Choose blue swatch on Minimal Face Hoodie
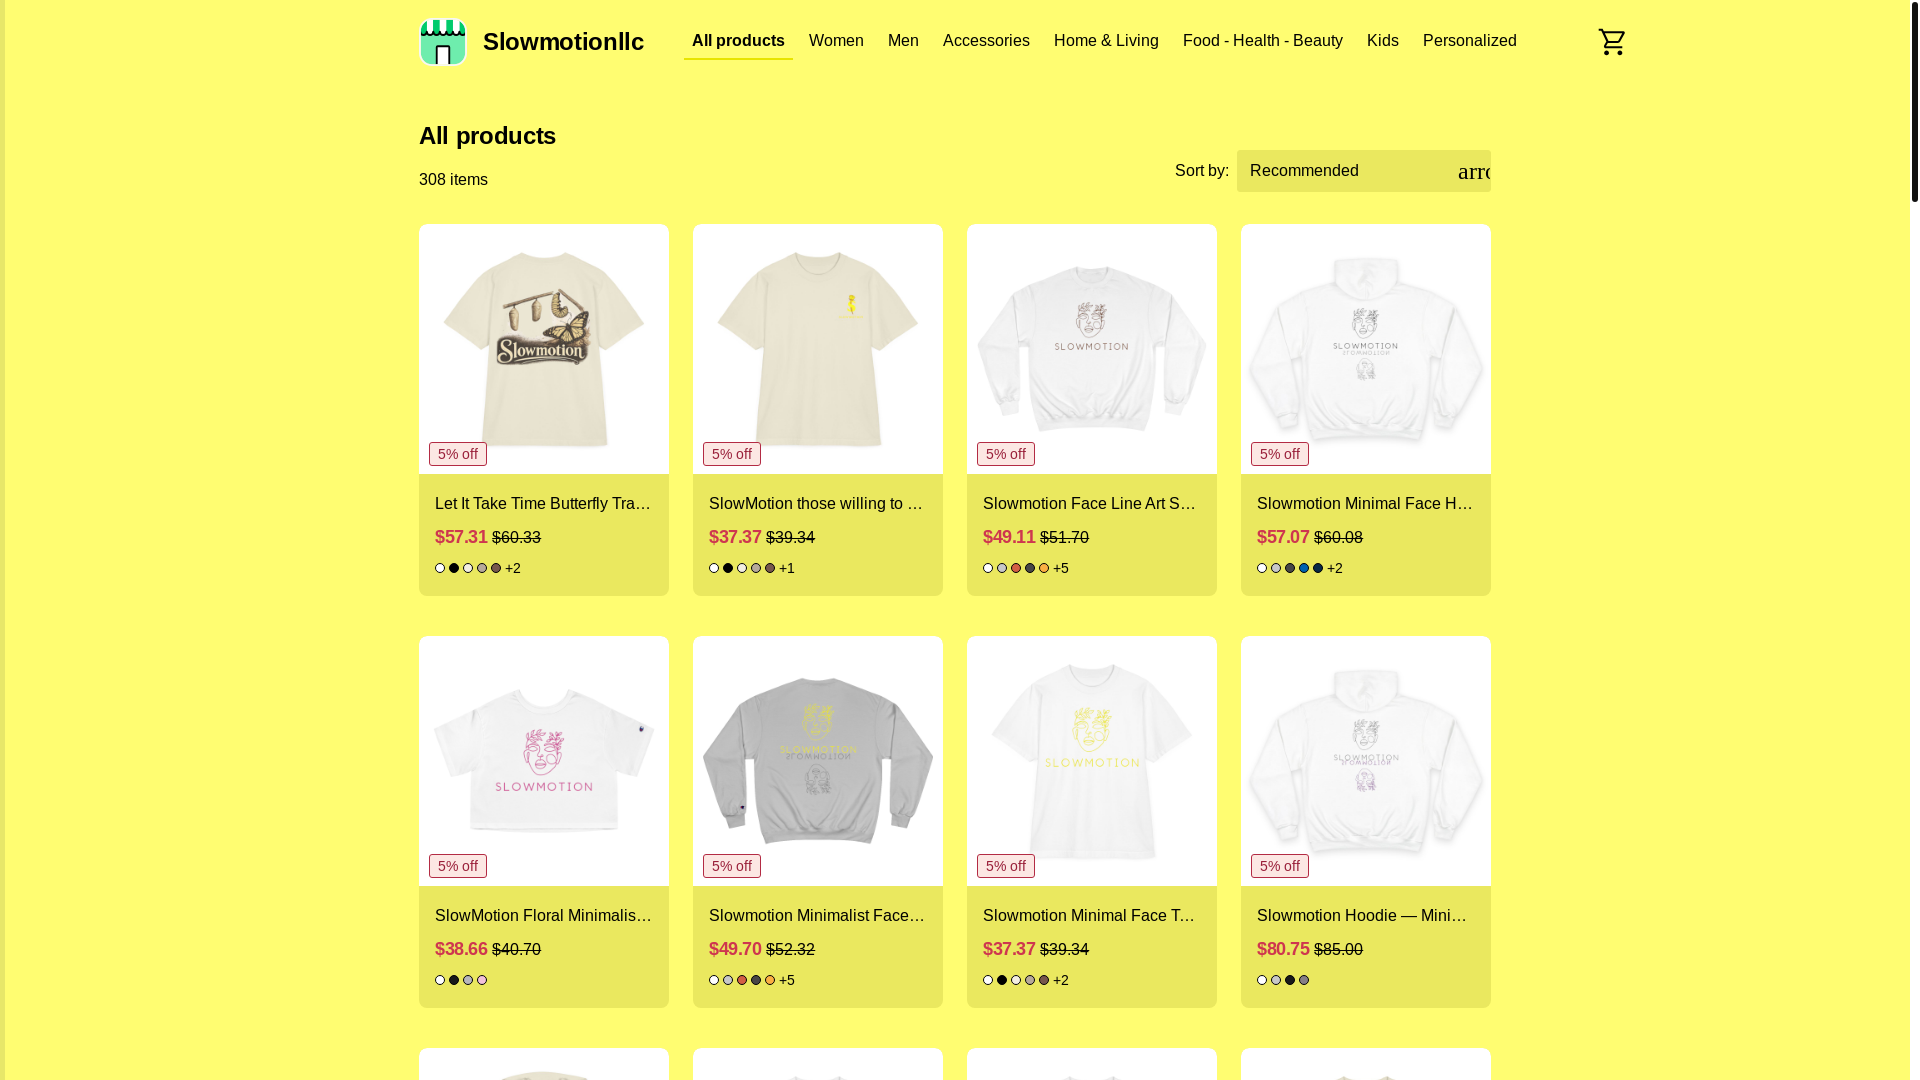The height and width of the screenshot is (1080, 1920). click(x=1304, y=568)
